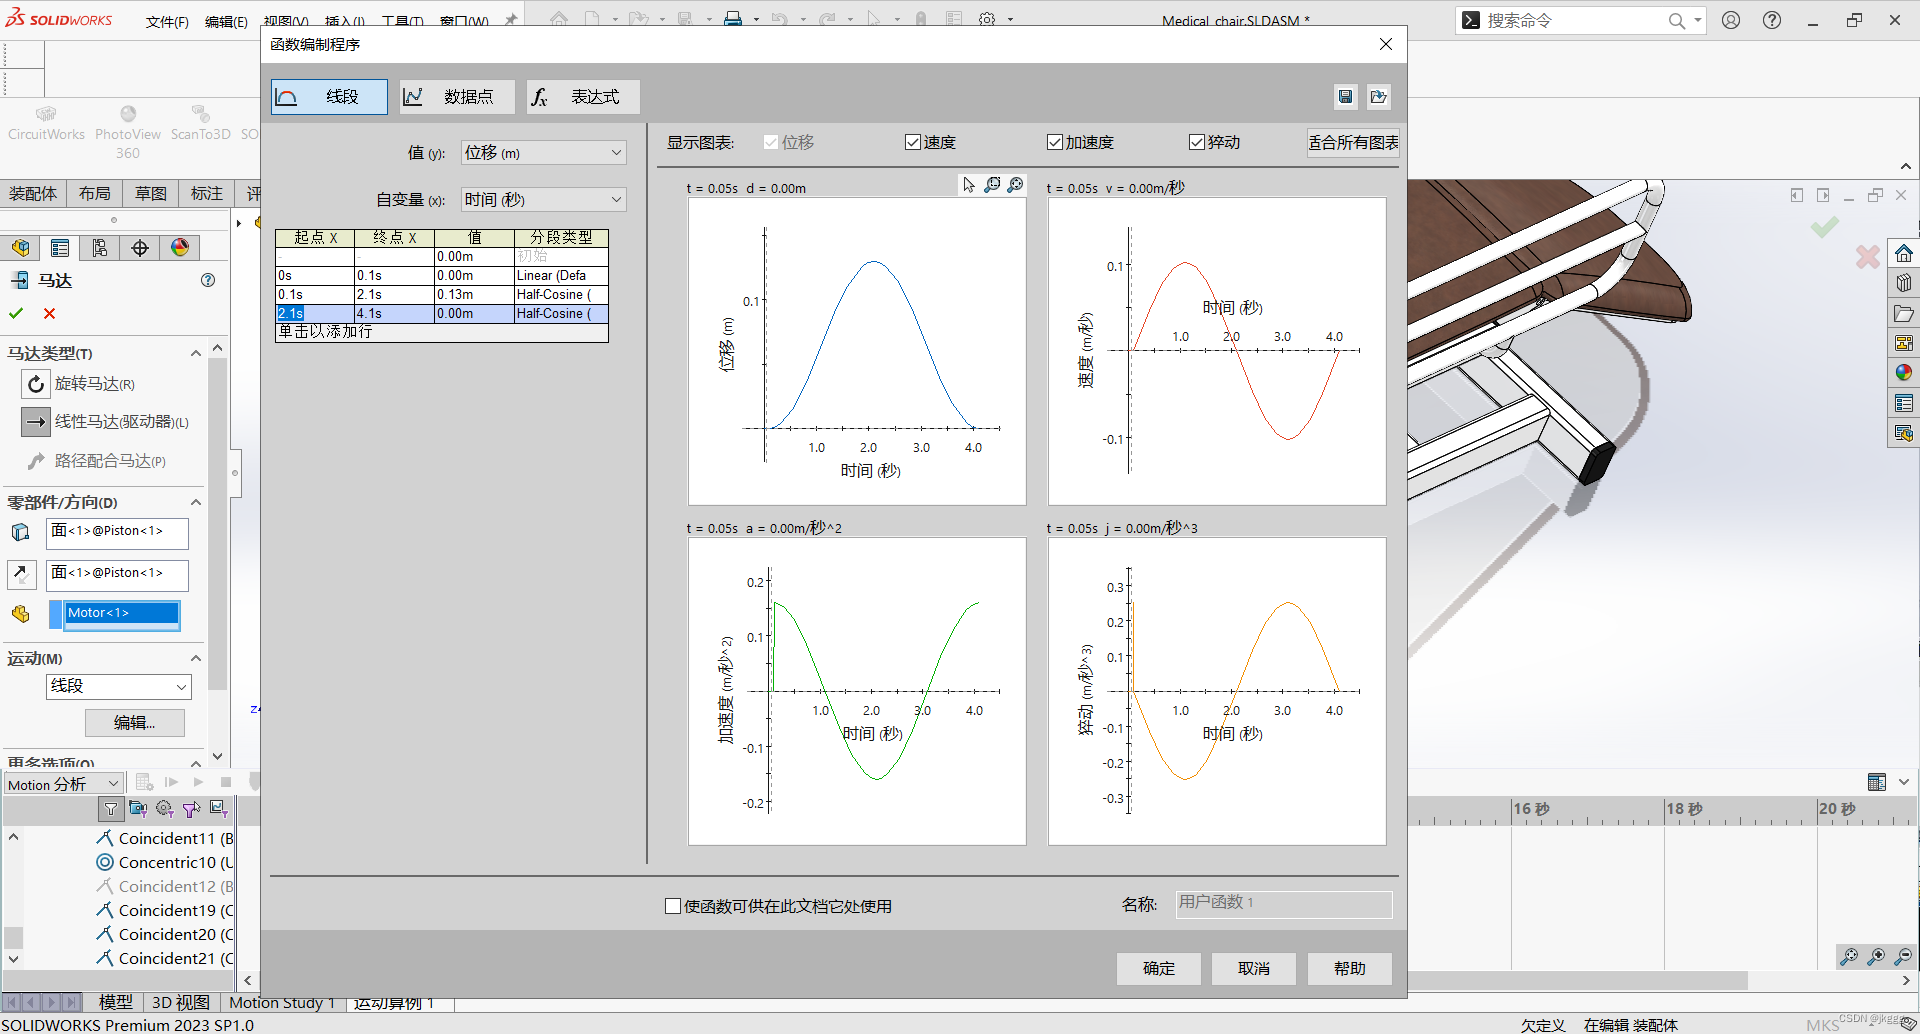Accept motor with green checkmark
The image size is (1920, 1034).
coord(16,313)
